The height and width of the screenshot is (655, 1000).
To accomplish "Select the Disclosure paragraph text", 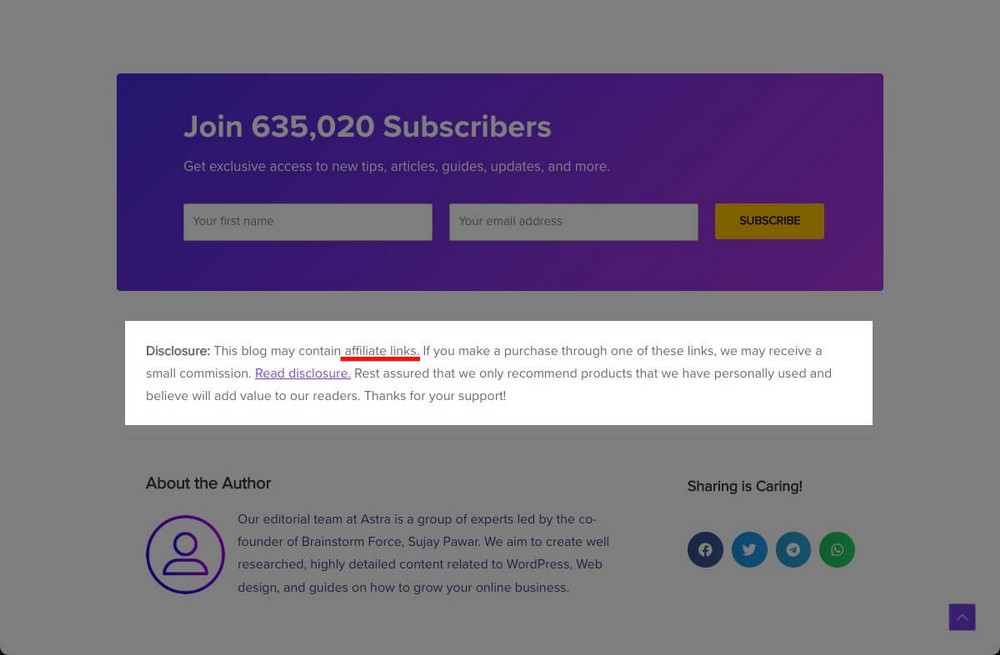I will pos(485,373).
